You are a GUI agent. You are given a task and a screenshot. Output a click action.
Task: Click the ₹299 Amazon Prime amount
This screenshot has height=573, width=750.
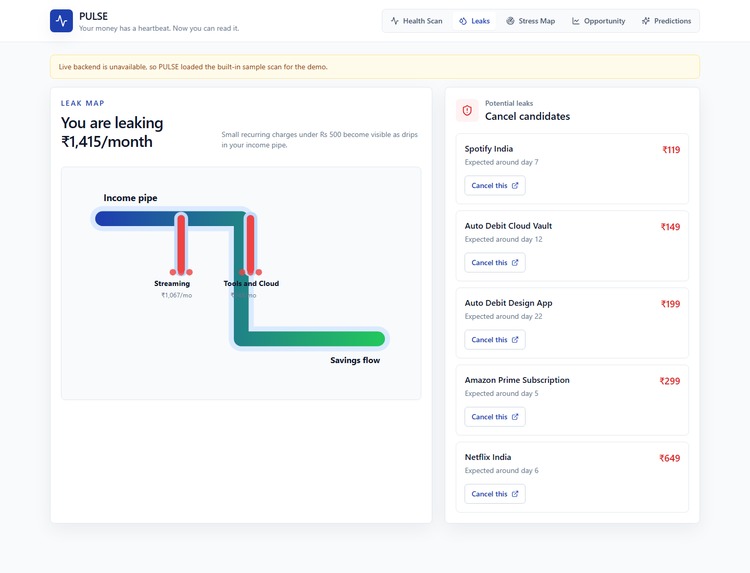click(x=670, y=381)
